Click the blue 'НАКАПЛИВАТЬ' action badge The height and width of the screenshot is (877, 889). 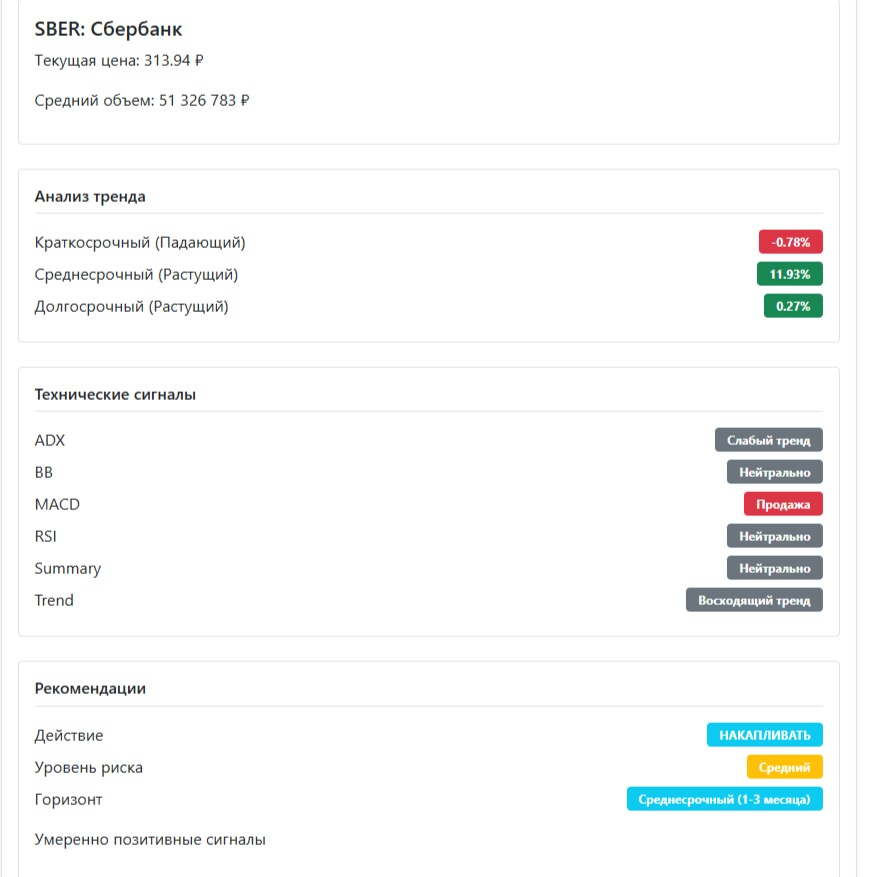pos(764,735)
